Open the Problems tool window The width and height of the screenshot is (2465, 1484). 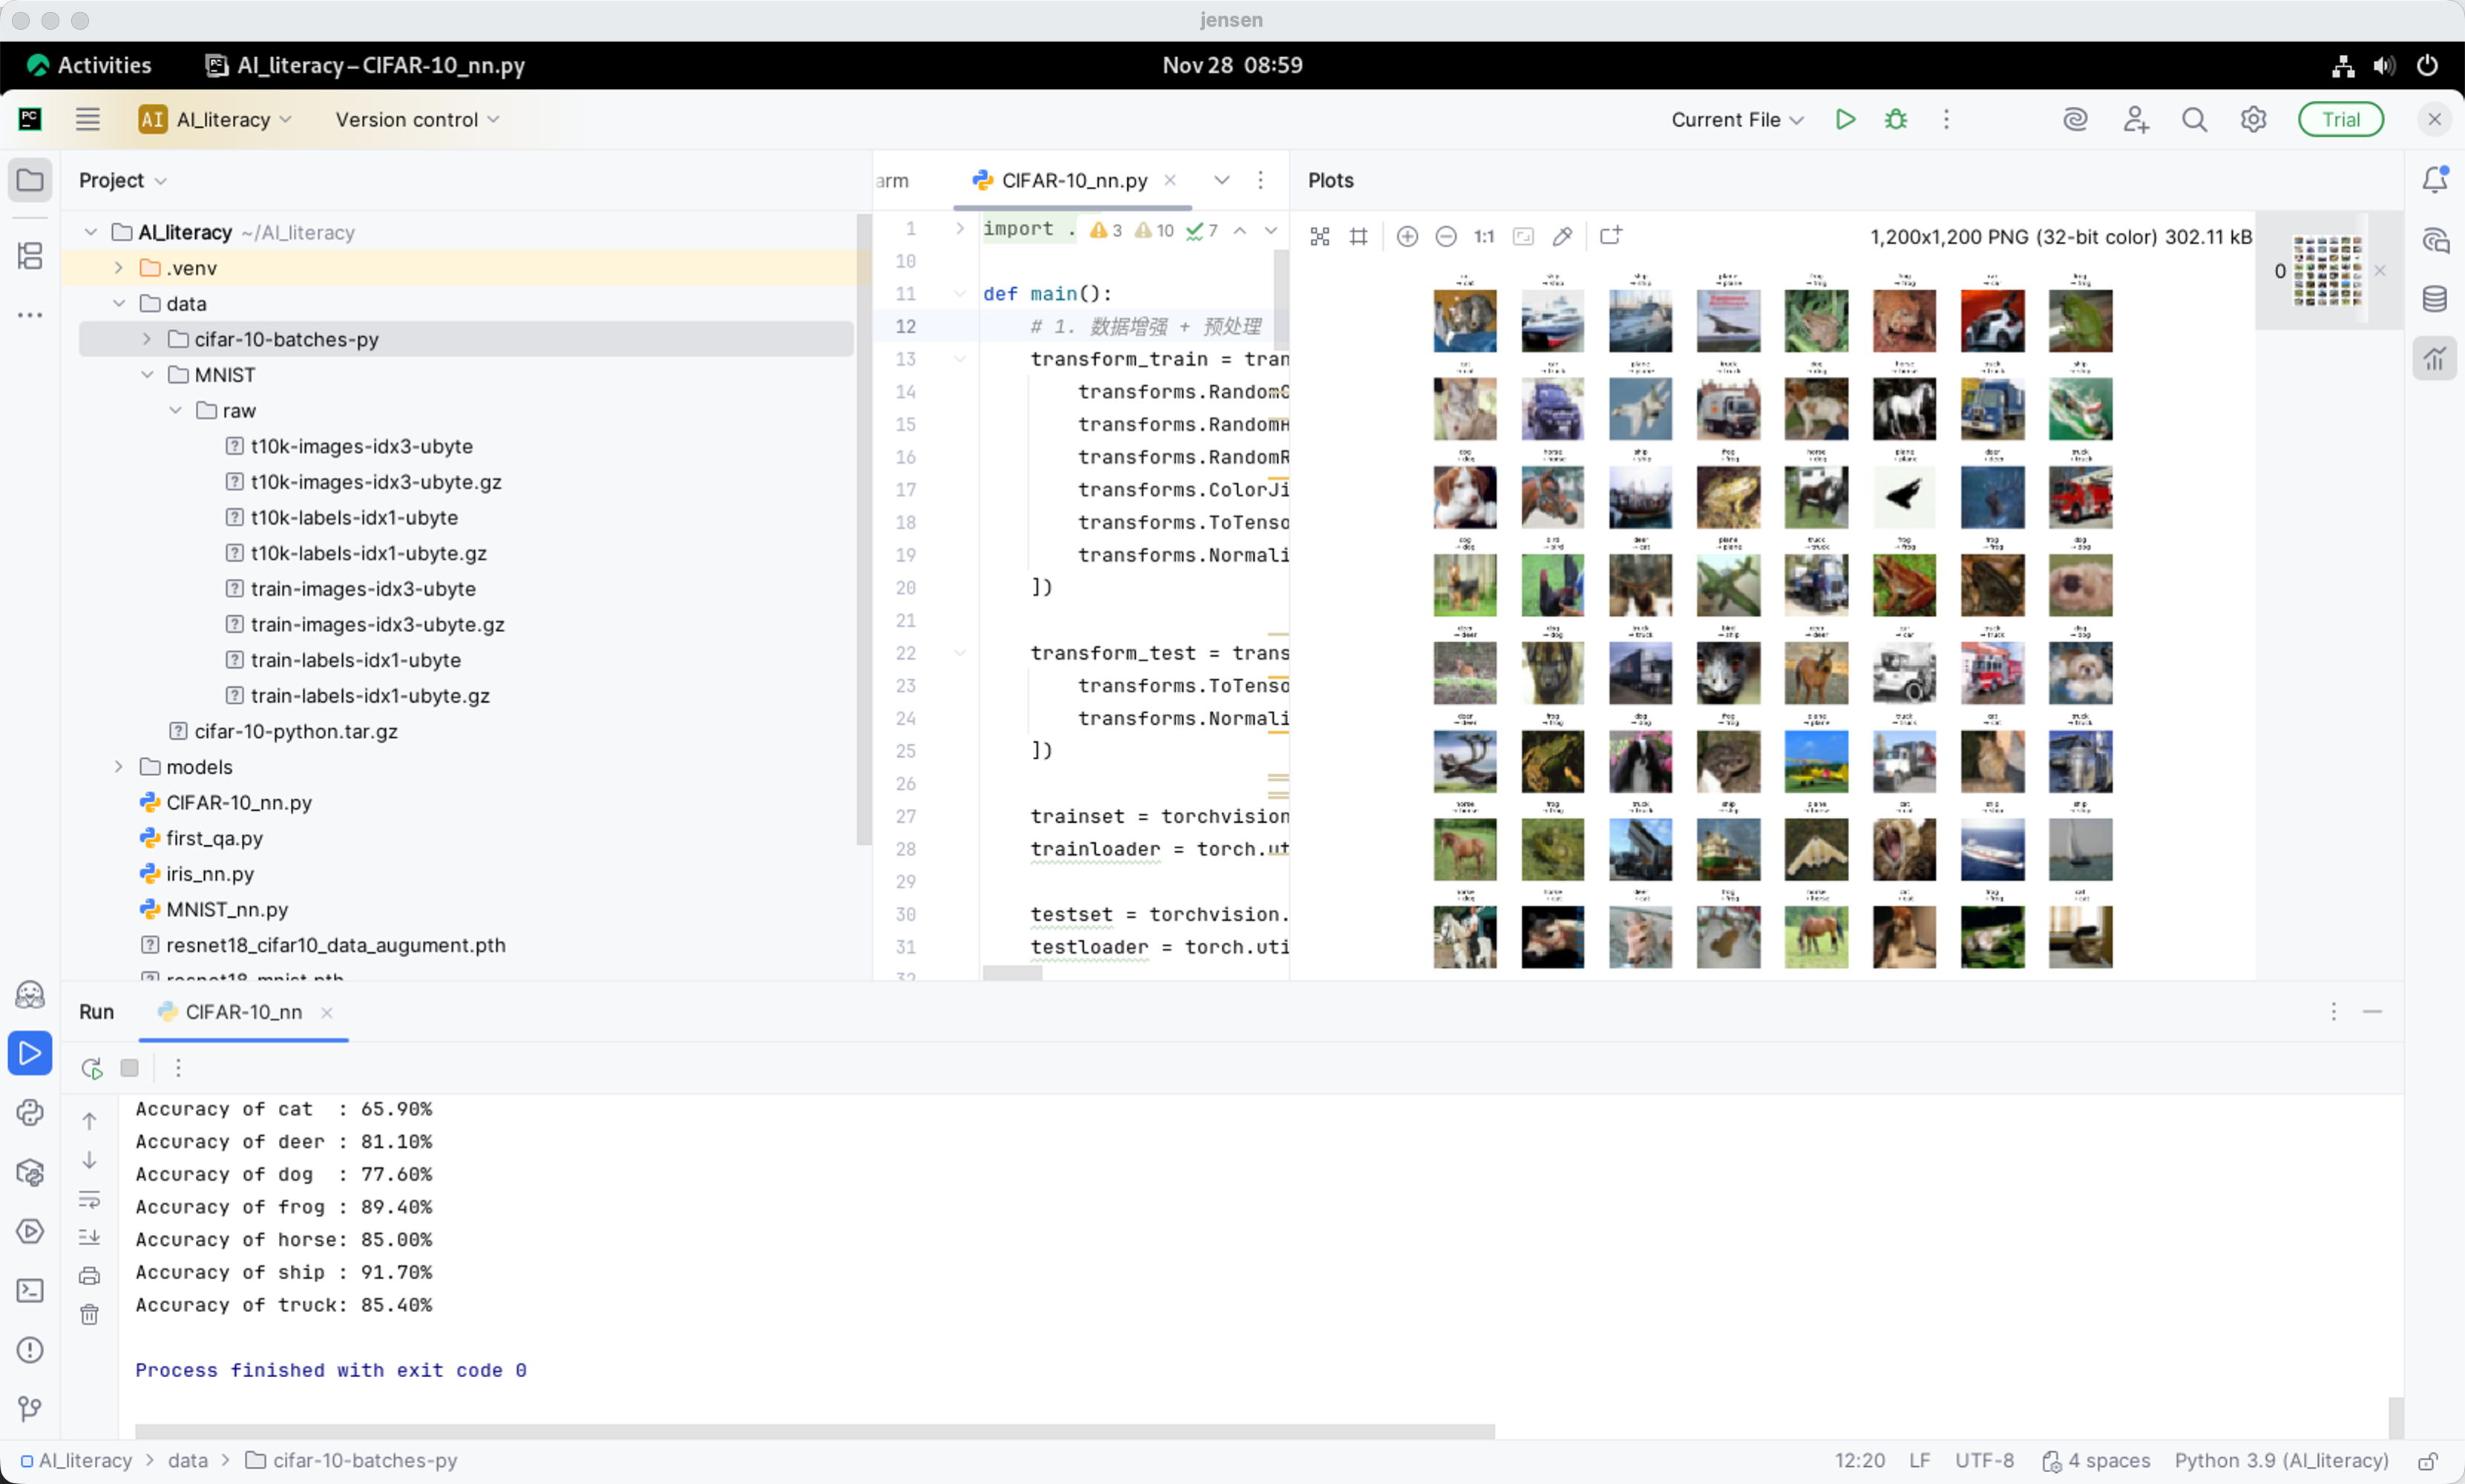pos(30,1350)
